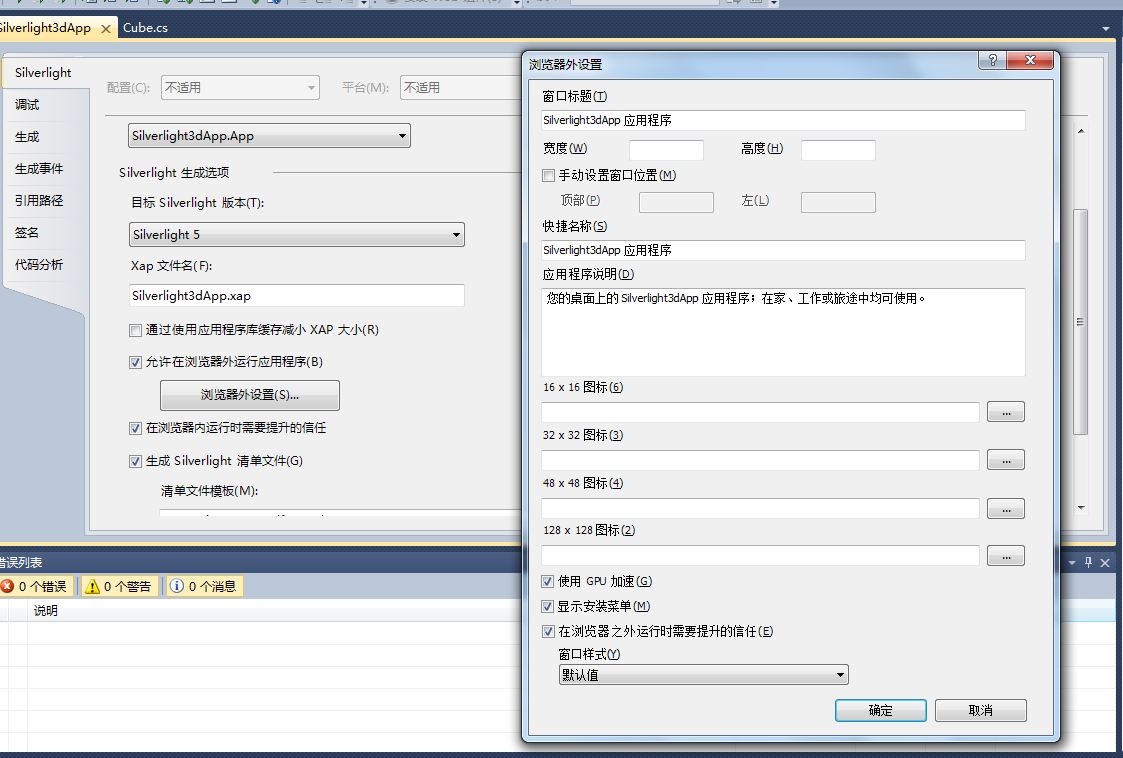
Task: Click the 取消 button to cancel
Action: click(980, 710)
